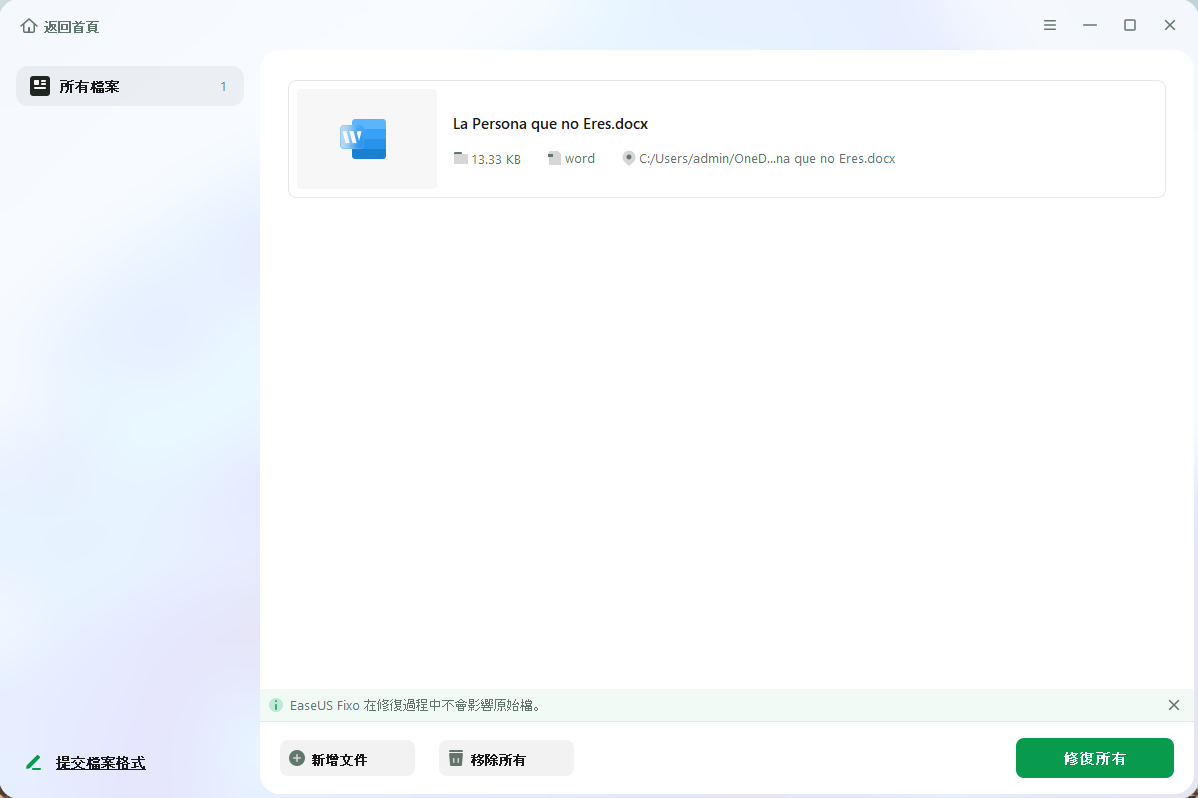Click the green pencil icon in sidebar
1198x798 pixels.
click(34, 763)
